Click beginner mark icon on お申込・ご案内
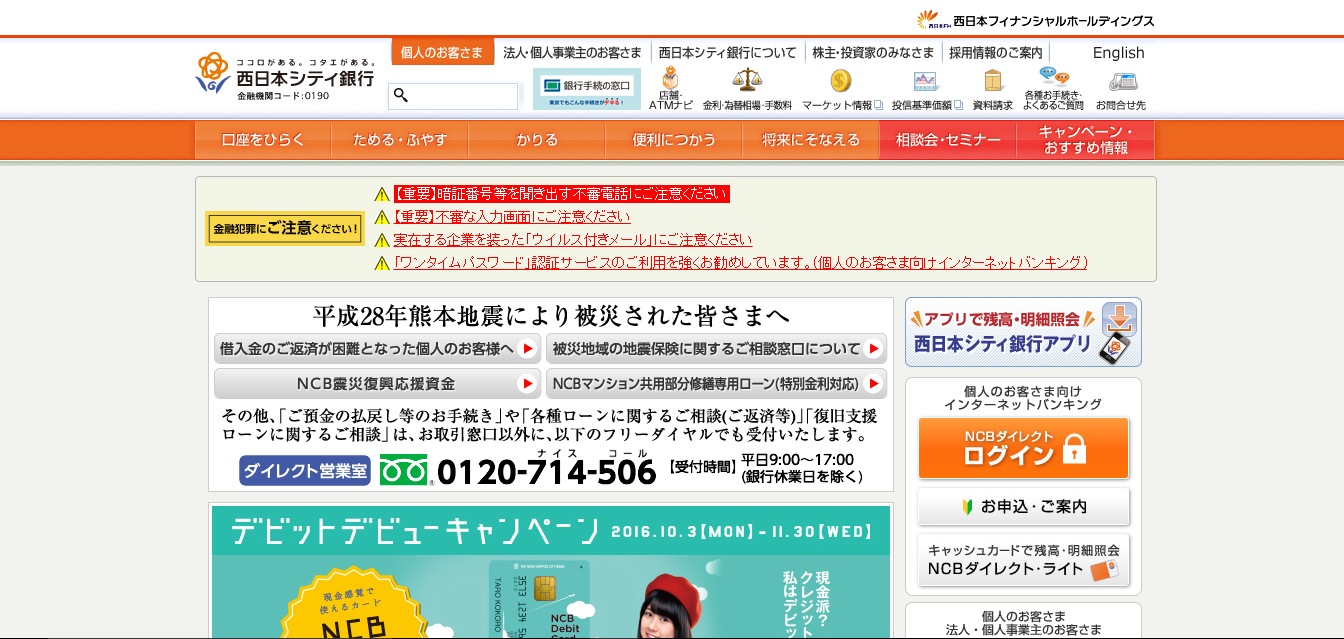This screenshot has height=639, width=1344. pyautogui.click(x=967, y=506)
